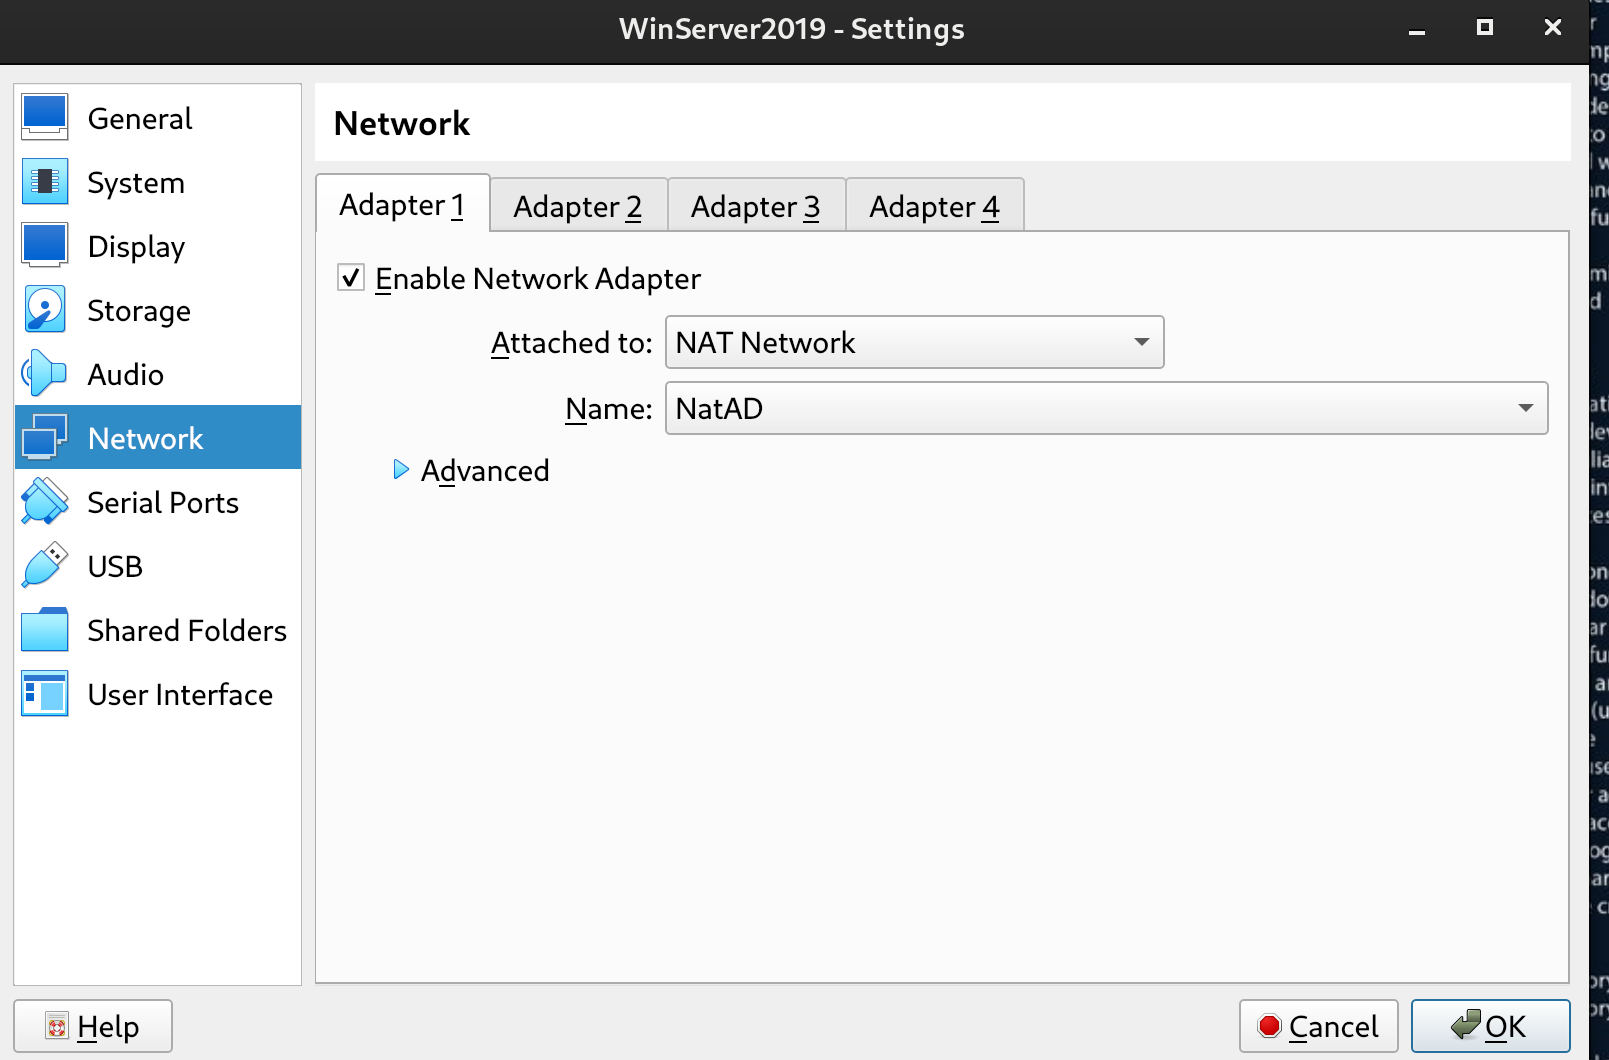Image resolution: width=1609 pixels, height=1060 pixels.
Task: Select the Shared Folders category label
Action: [187, 631]
